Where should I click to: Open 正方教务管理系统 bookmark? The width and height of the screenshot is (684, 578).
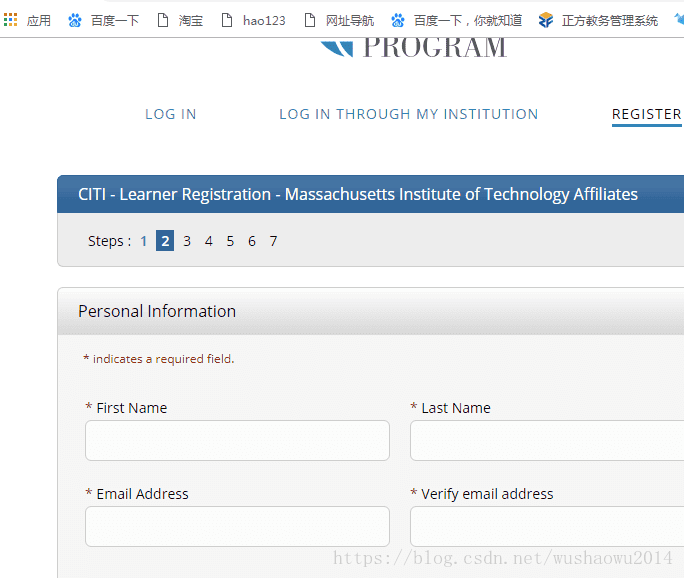point(598,20)
